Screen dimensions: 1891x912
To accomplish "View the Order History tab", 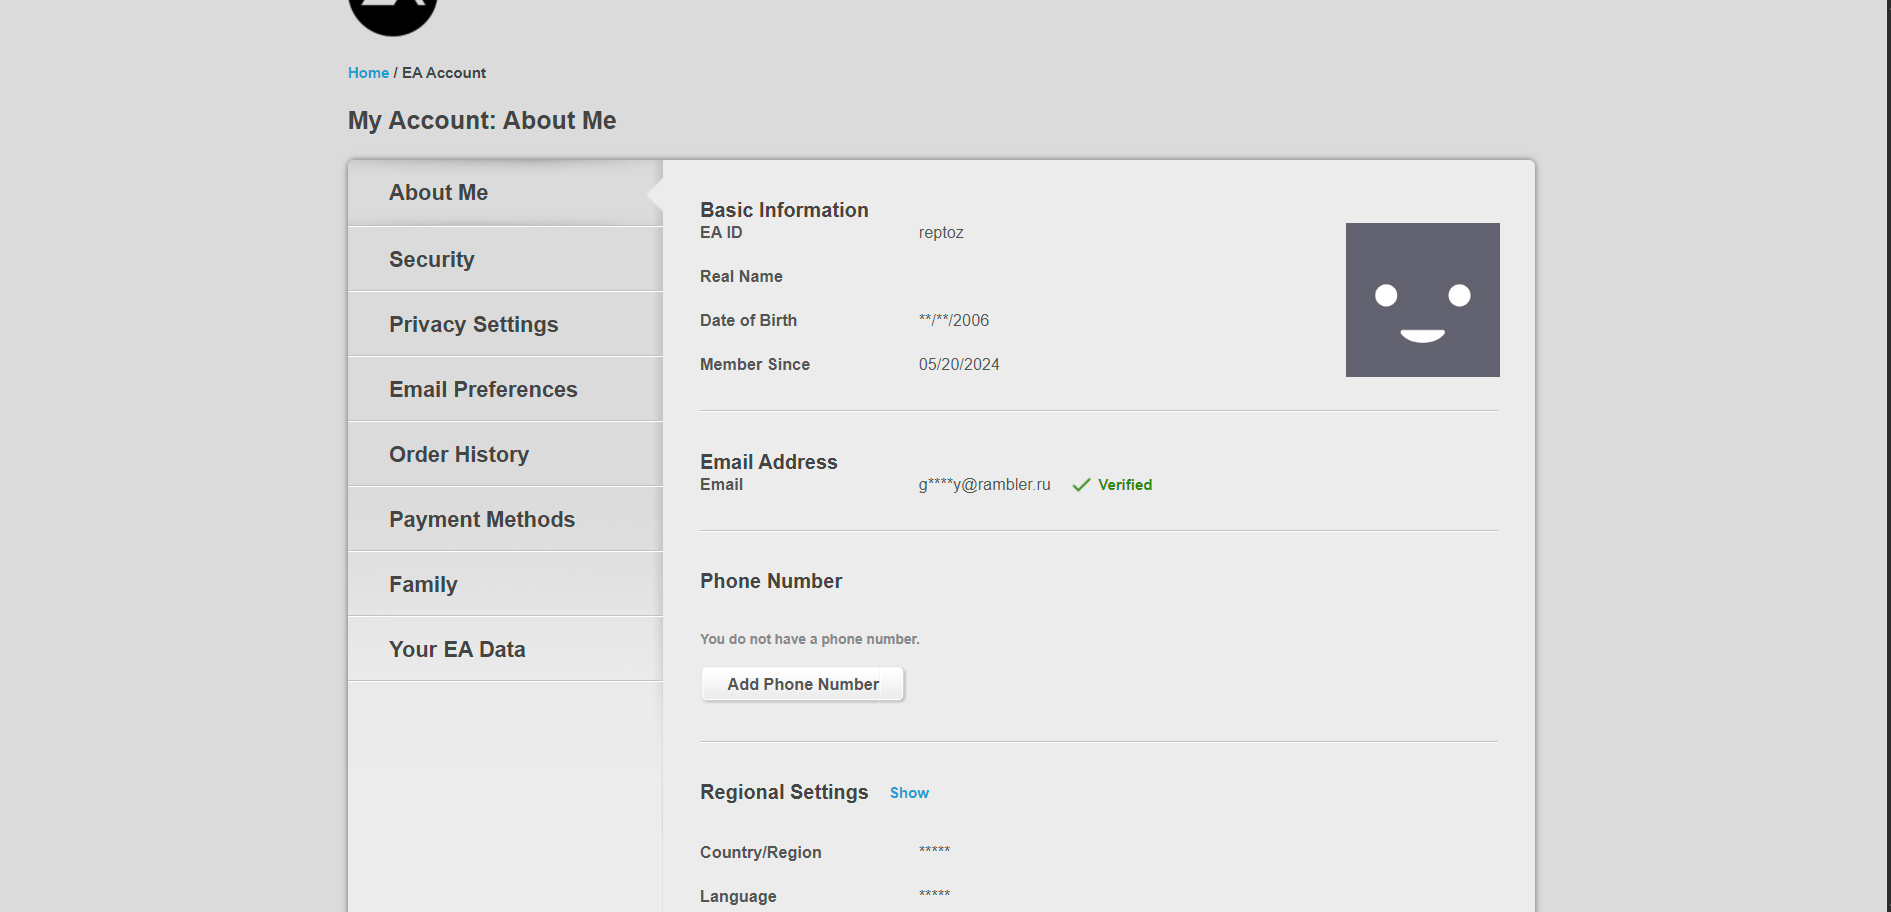I will [x=505, y=454].
